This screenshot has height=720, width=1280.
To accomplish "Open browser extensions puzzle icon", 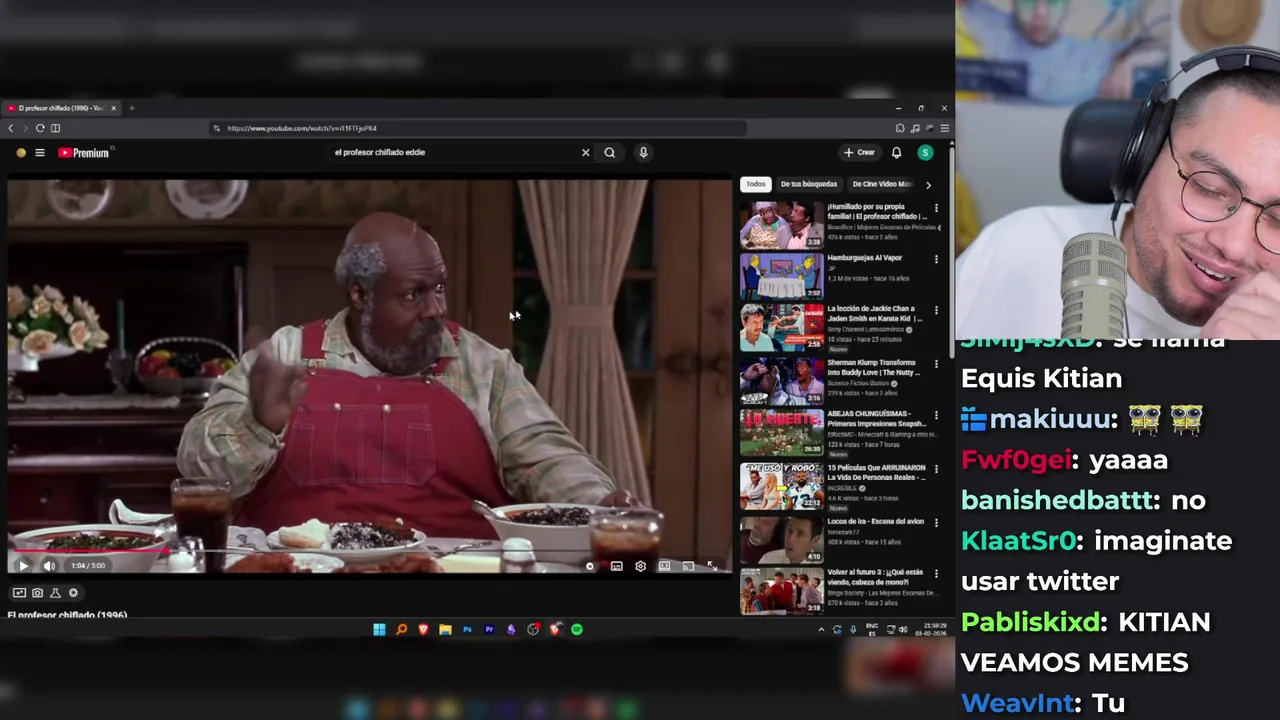I will tap(900, 128).
